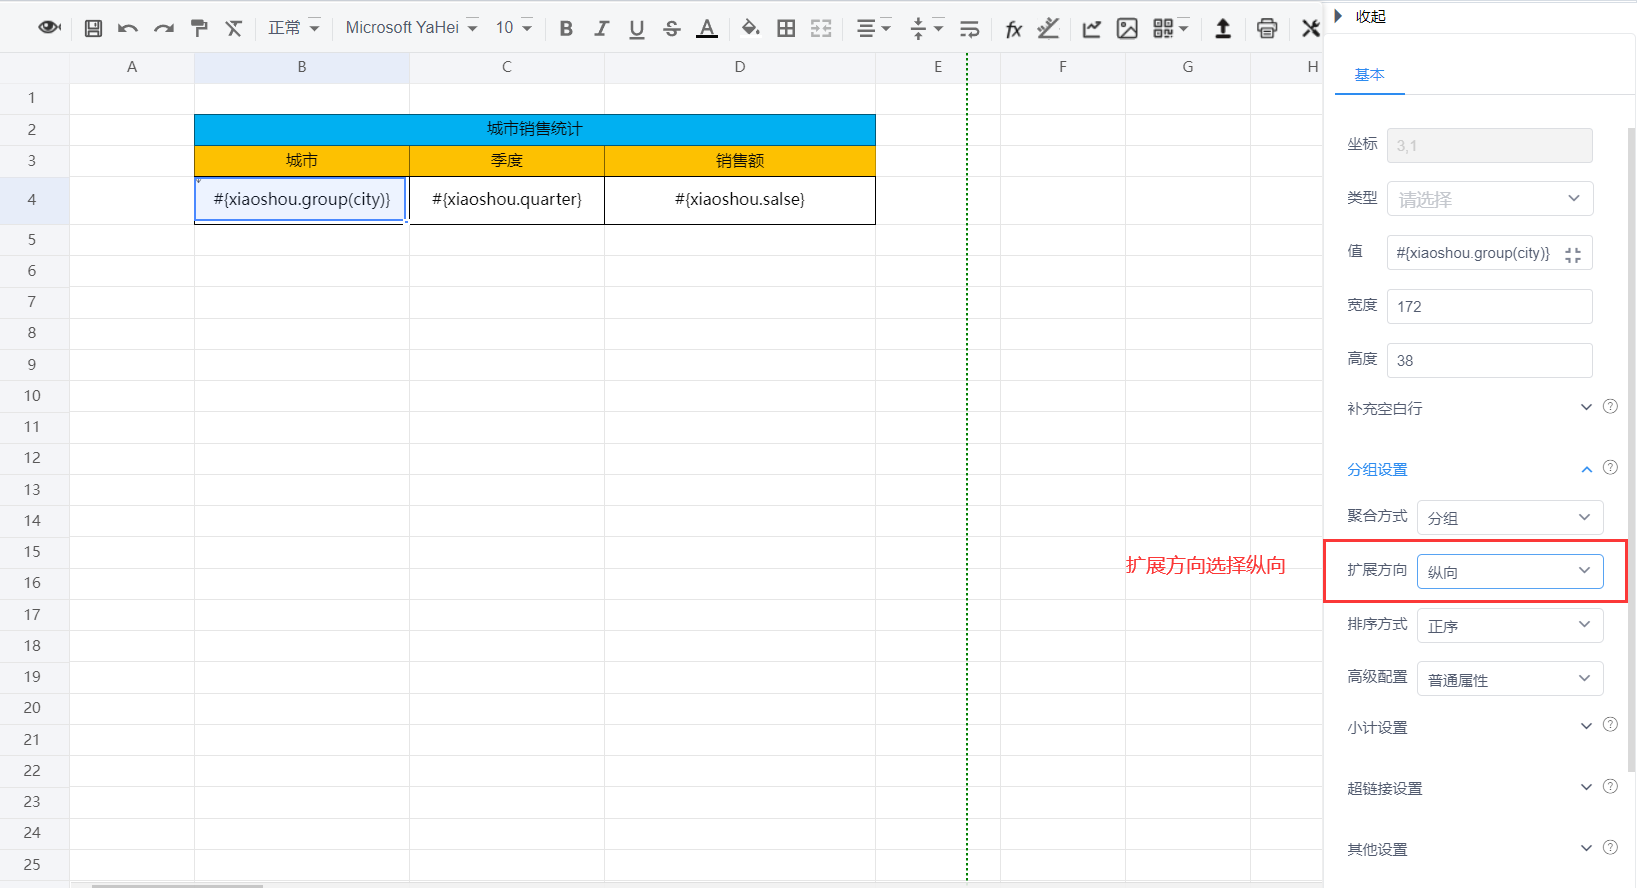The image size is (1637, 888).
Task: Click the print icon
Action: click(x=1267, y=28)
